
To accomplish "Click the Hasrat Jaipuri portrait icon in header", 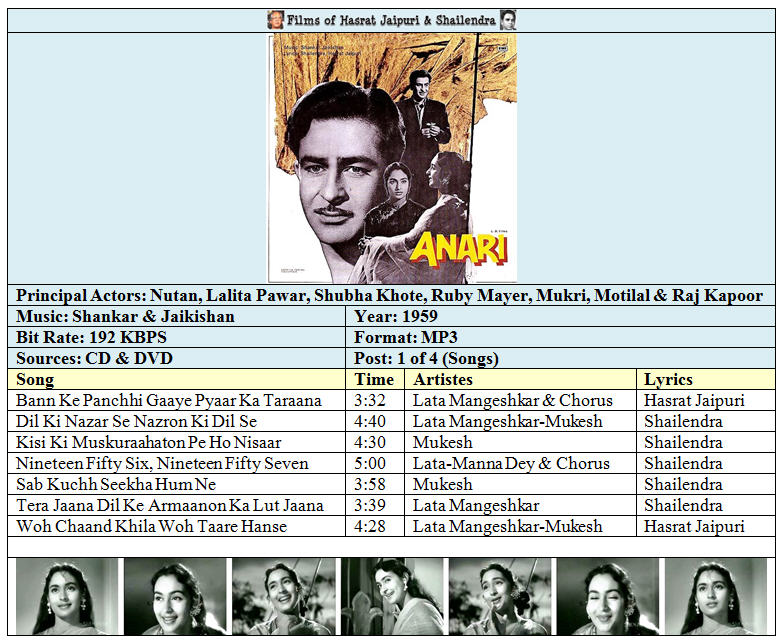I will pos(275,20).
